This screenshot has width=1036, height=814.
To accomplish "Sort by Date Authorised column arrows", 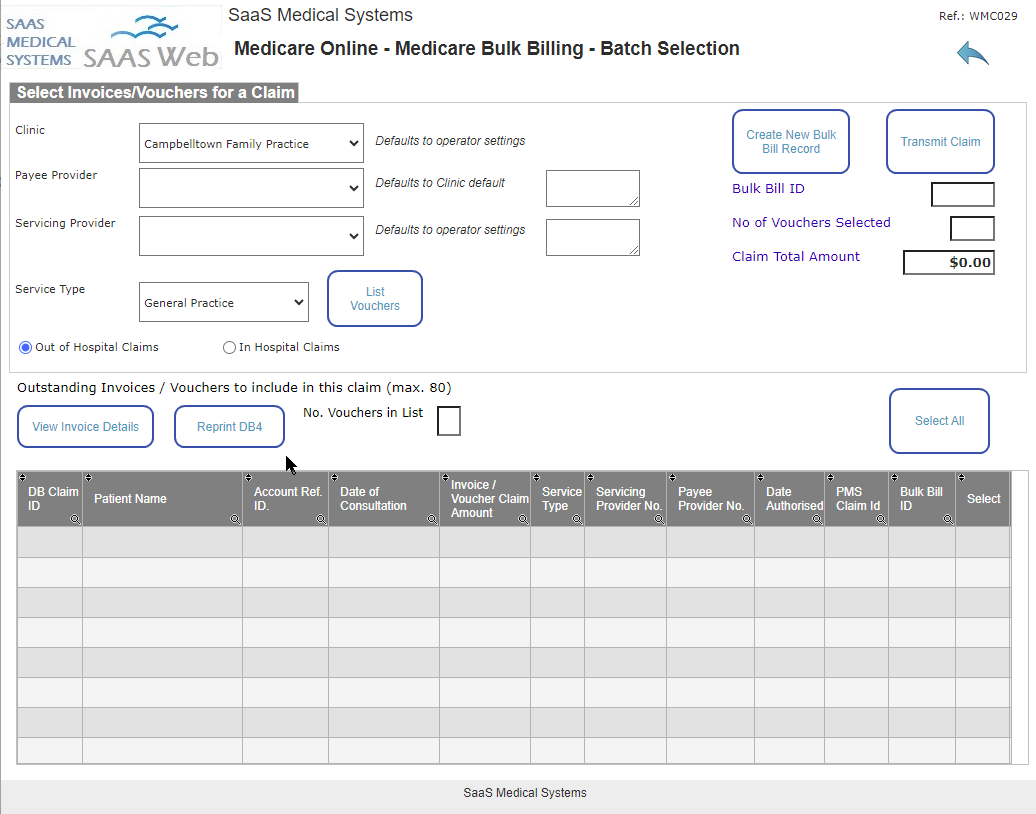I will [x=760, y=477].
